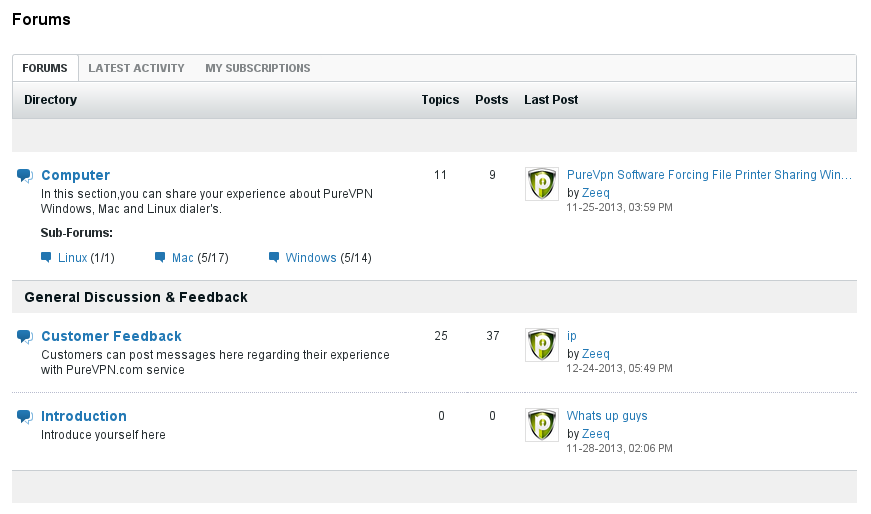Viewport: 871px width, 514px height.
Task: Click the General Discussion & Feedback heading
Action: point(136,297)
